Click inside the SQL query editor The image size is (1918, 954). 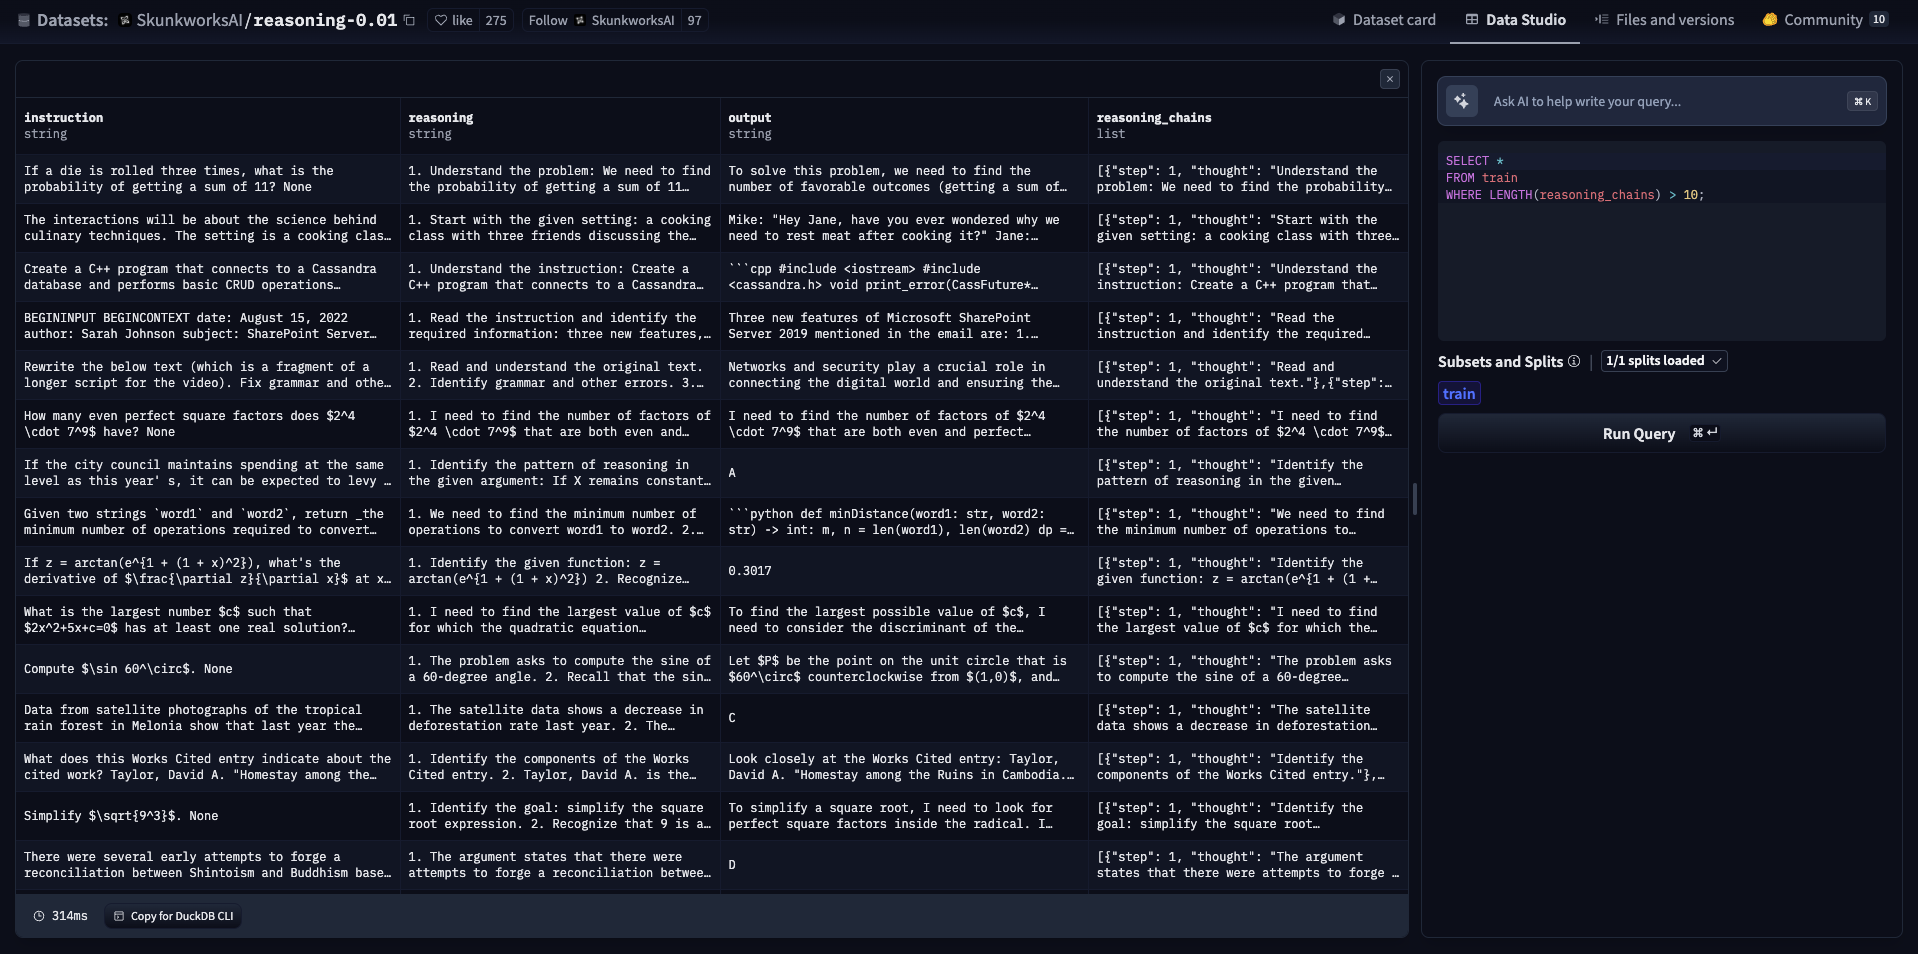click(1660, 260)
